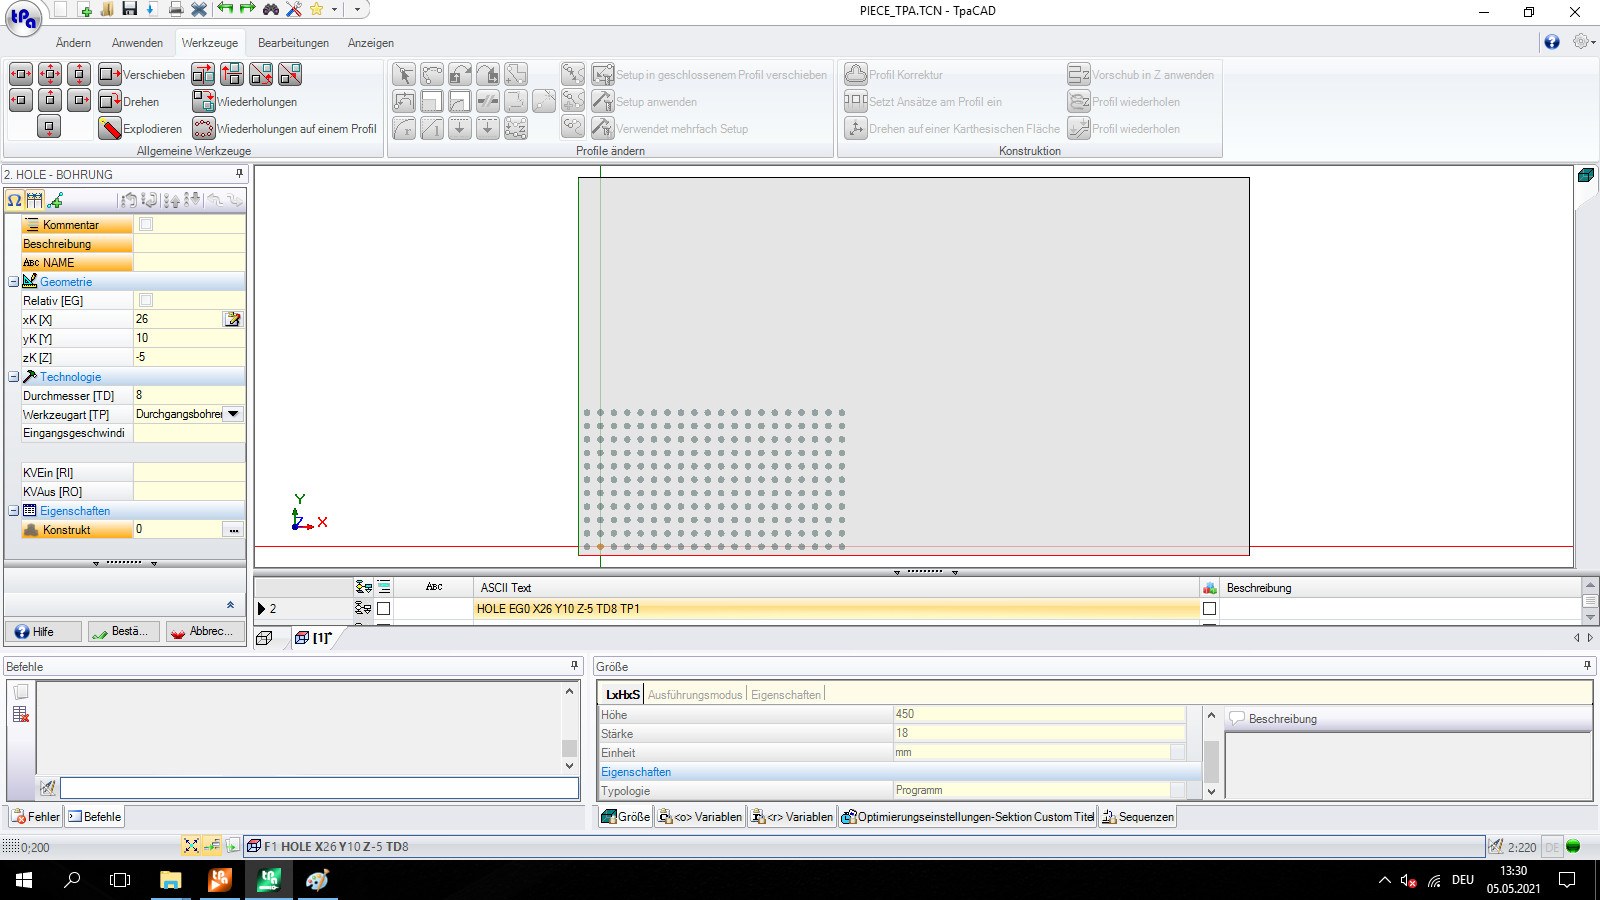Viewport: 1600px width, 900px height.
Task: Click the print icon in quick toolbar
Action: (x=175, y=9)
